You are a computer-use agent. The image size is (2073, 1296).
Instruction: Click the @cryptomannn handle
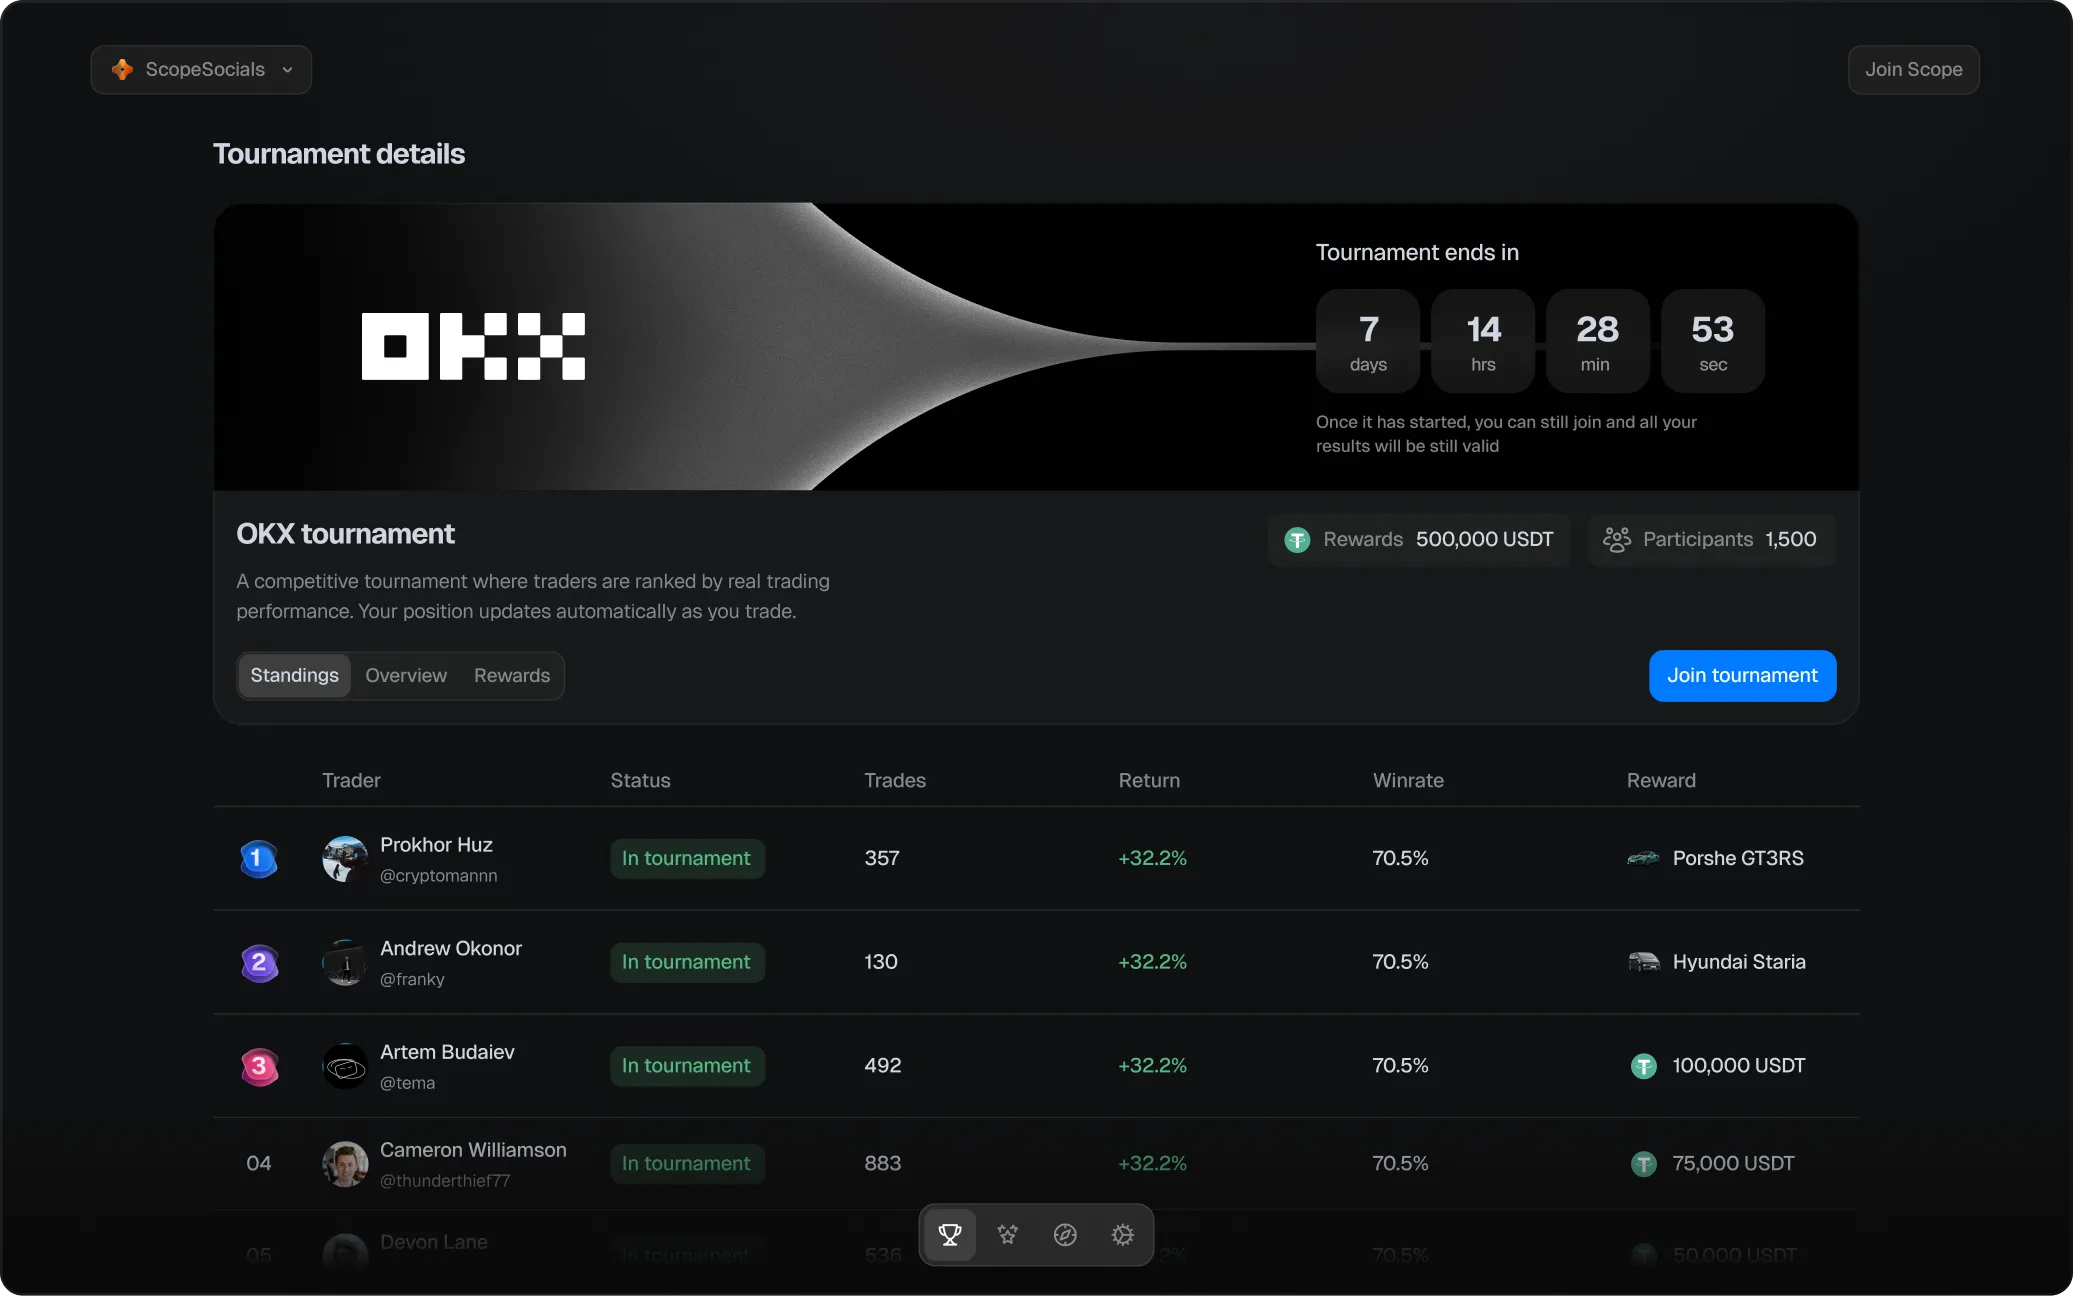pos(438,876)
